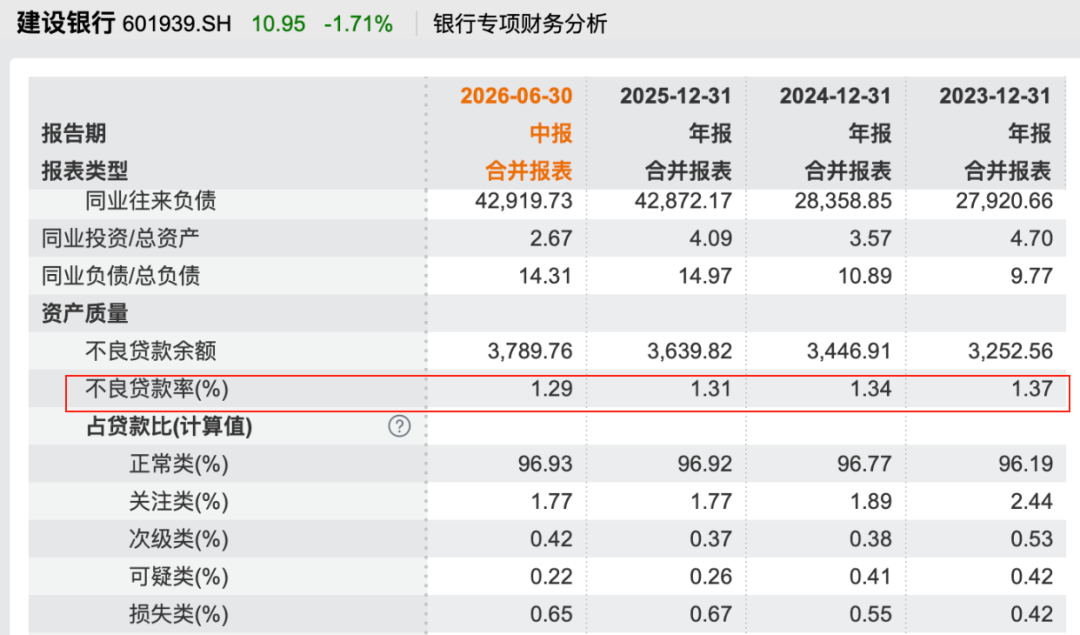Select the 2023-12-31 column header

point(995,96)
